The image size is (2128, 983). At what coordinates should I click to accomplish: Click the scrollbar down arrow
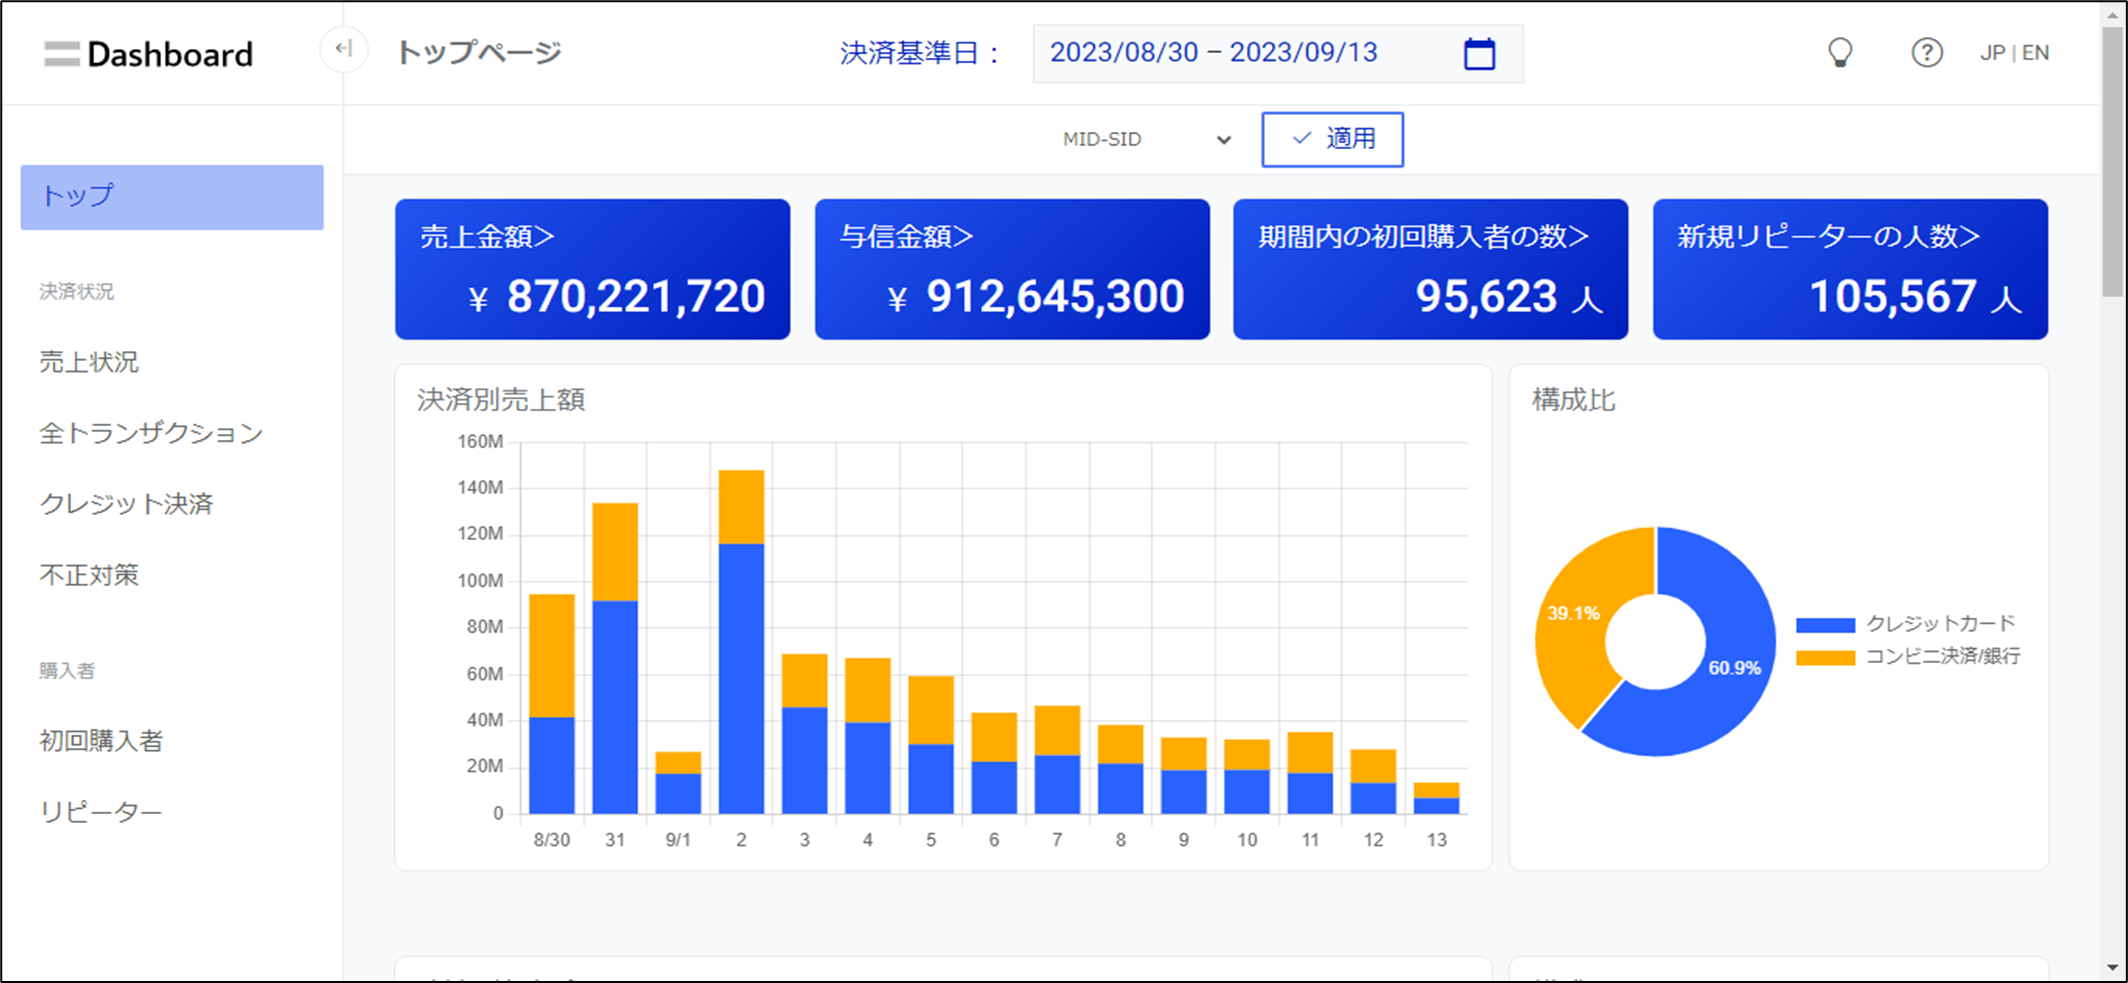pos(2112,968)
